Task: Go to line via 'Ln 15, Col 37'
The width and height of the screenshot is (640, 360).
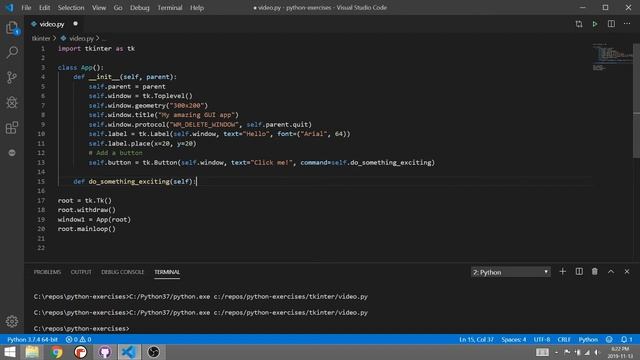Action: pos(476,340)
